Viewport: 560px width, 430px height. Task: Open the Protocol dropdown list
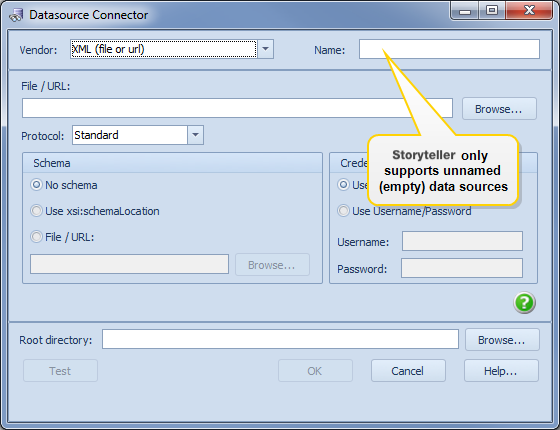coord(195,135)
